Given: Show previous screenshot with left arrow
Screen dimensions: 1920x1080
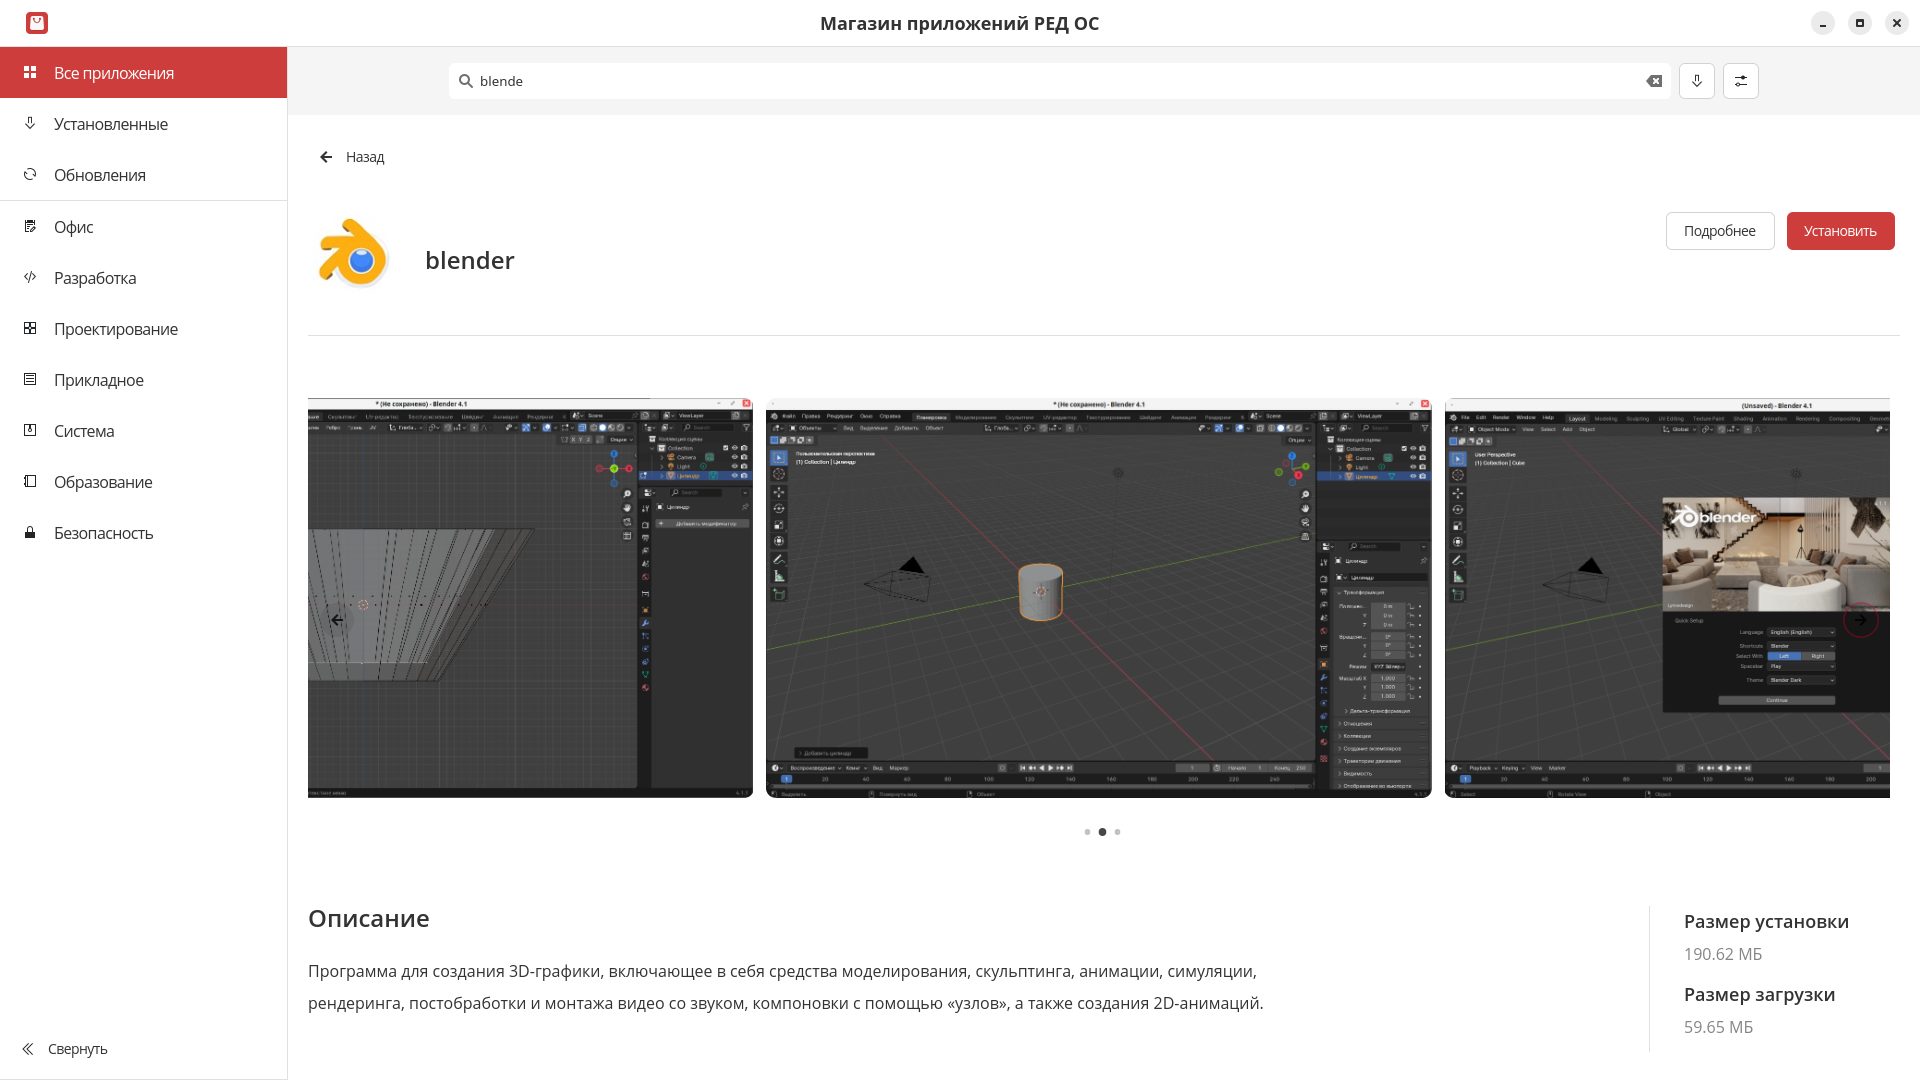Looking at the screenshot, I should (x=338, y=620).
